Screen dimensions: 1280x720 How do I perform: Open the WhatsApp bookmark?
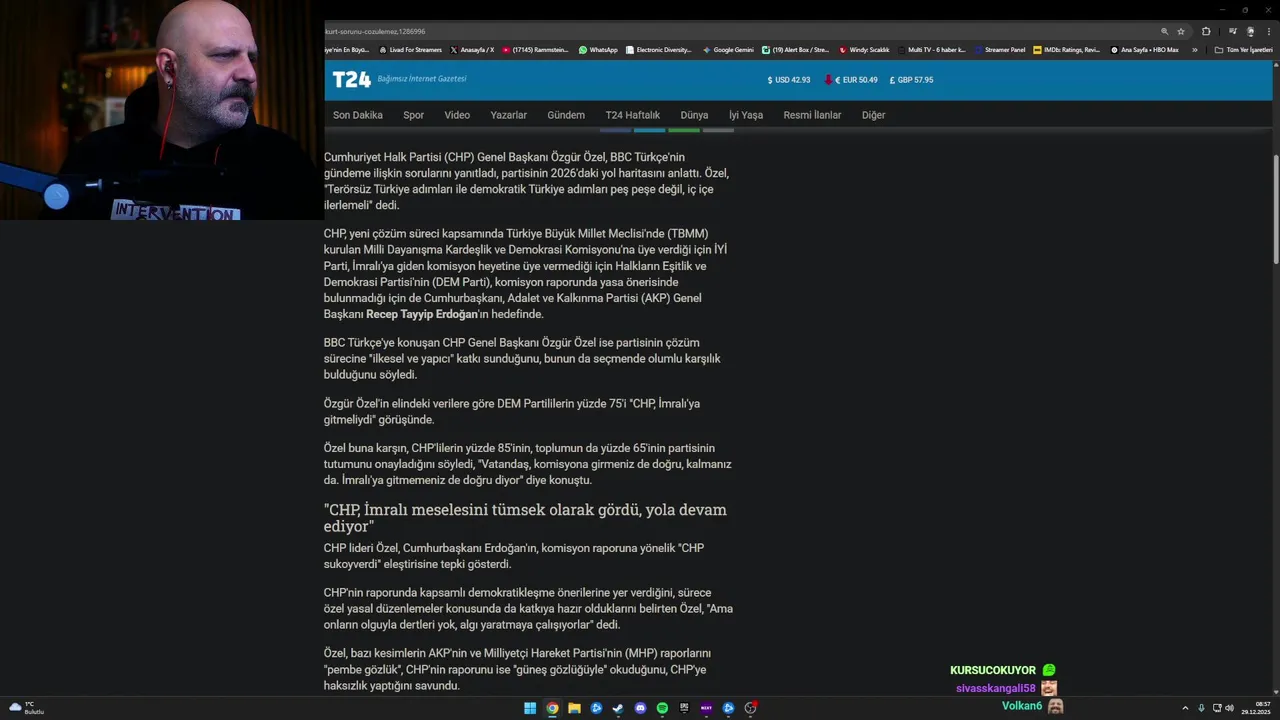point(598,50)
